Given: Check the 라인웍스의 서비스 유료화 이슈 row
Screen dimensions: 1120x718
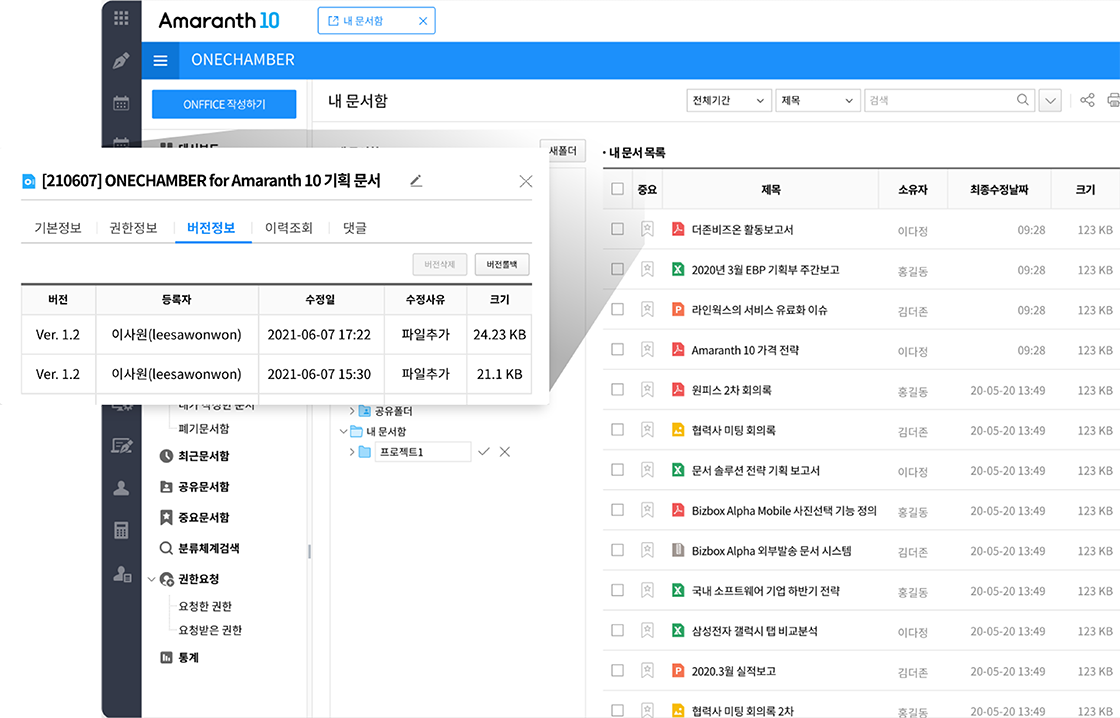Looking at the screenshot, I should pyautogui.click(x=617, y=309).
